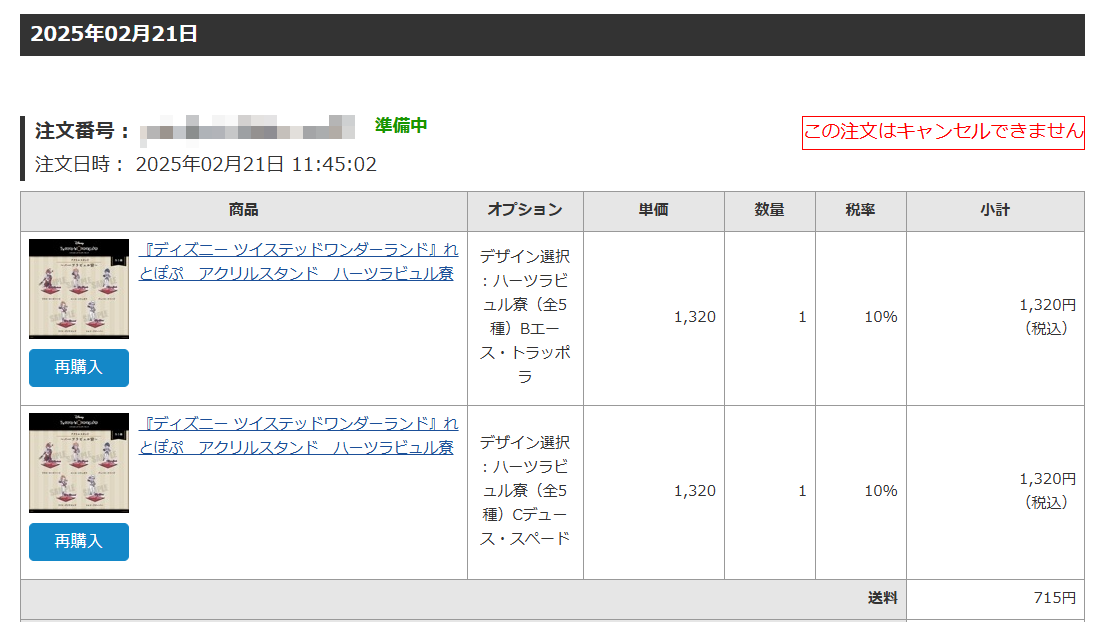Open the product link in the Bエース・トラッポラ row
Image resolution: width=1098 pixels, height=622 pixels.
tap(299, 261)
